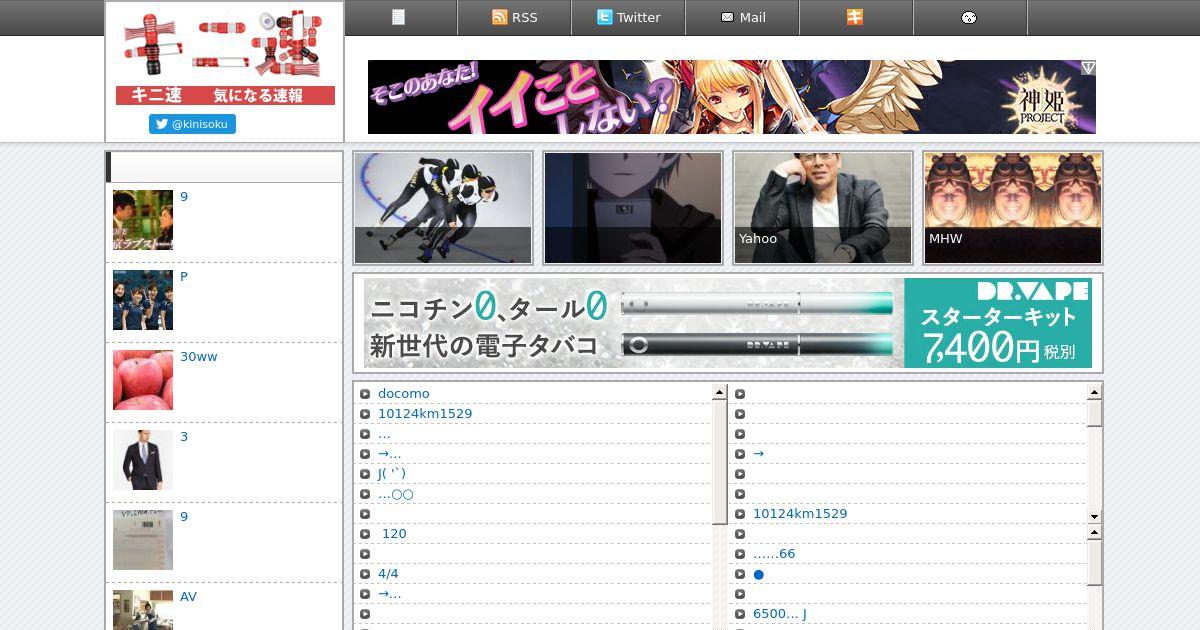Click scroll up arrow of right lower list

pyautogui.click(x=1094, y=533)
